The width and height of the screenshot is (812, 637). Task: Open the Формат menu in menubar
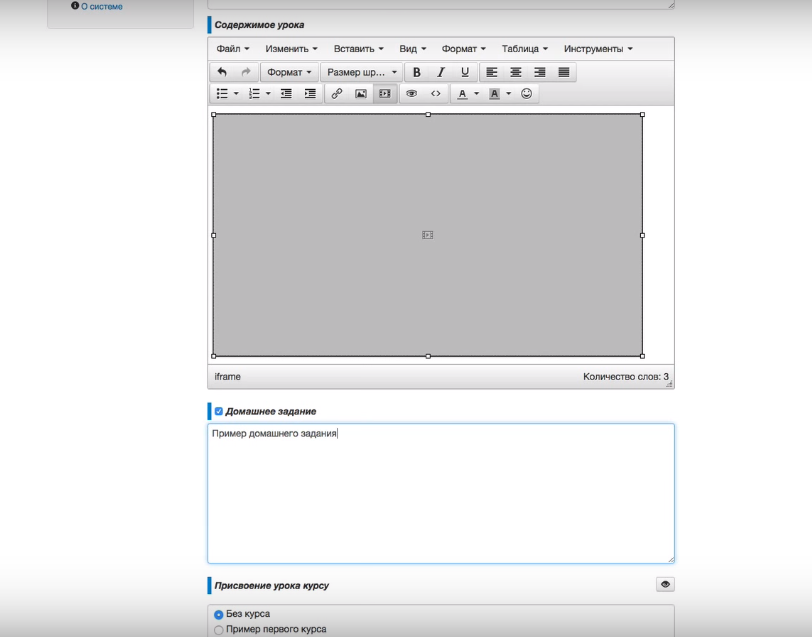click(x=463, y=49)
